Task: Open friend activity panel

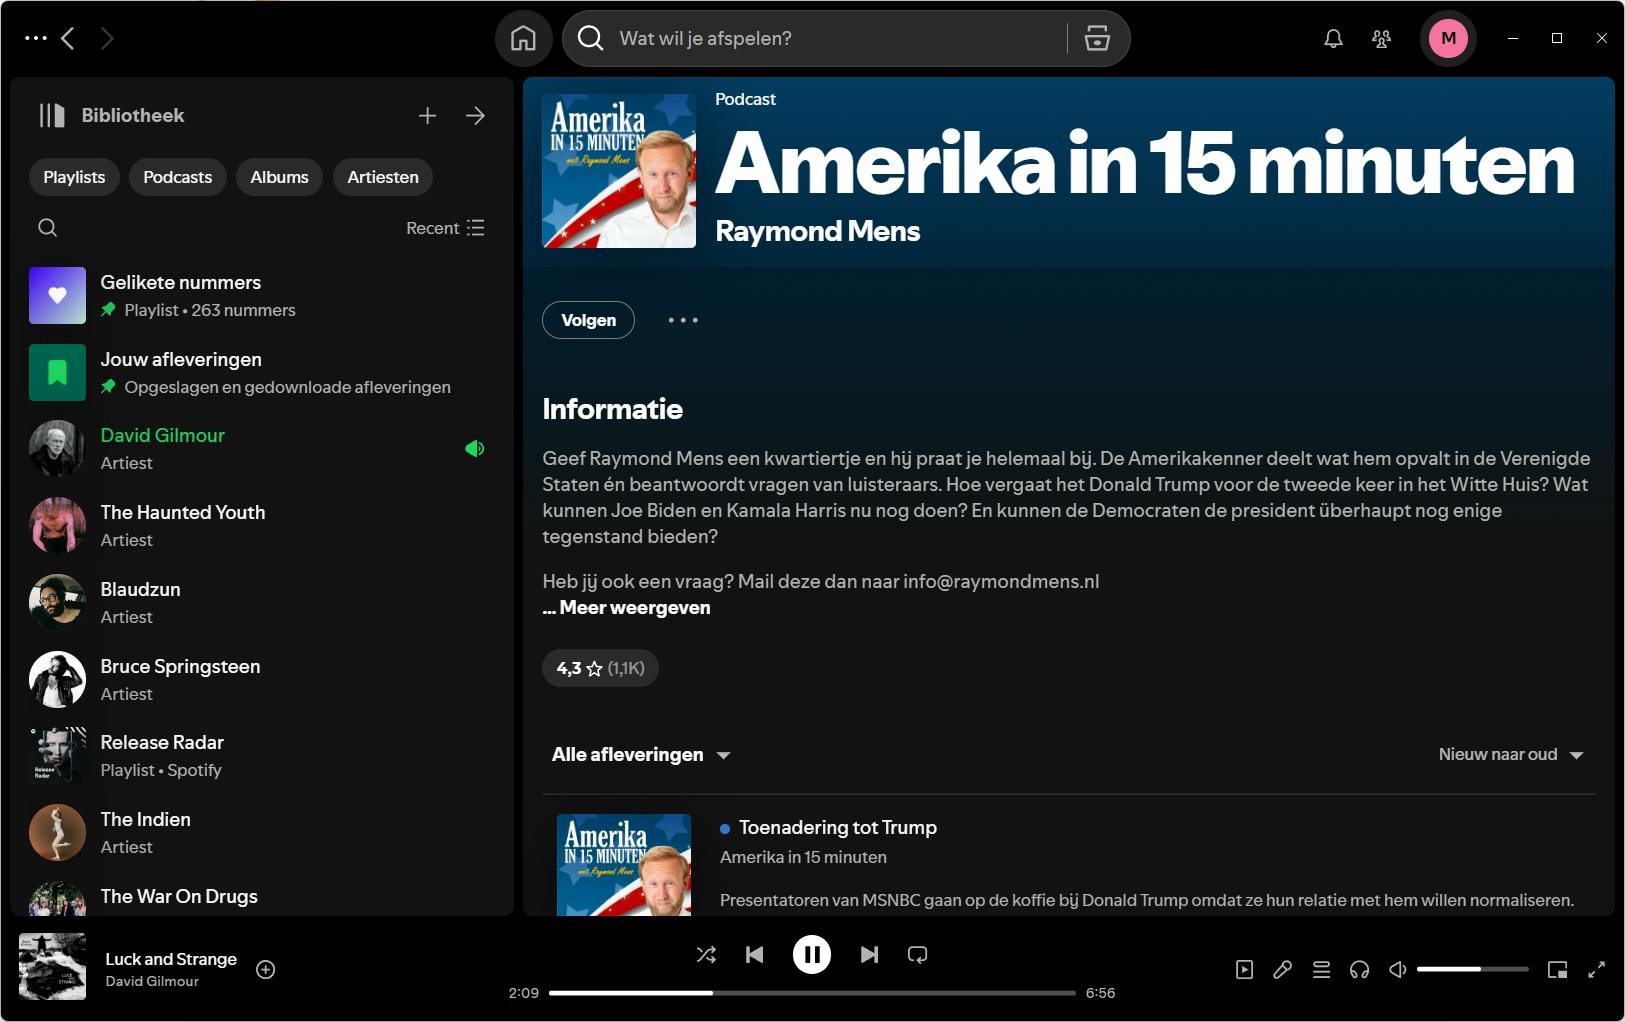Action: pyautogui.click(x=1382, y=38)
